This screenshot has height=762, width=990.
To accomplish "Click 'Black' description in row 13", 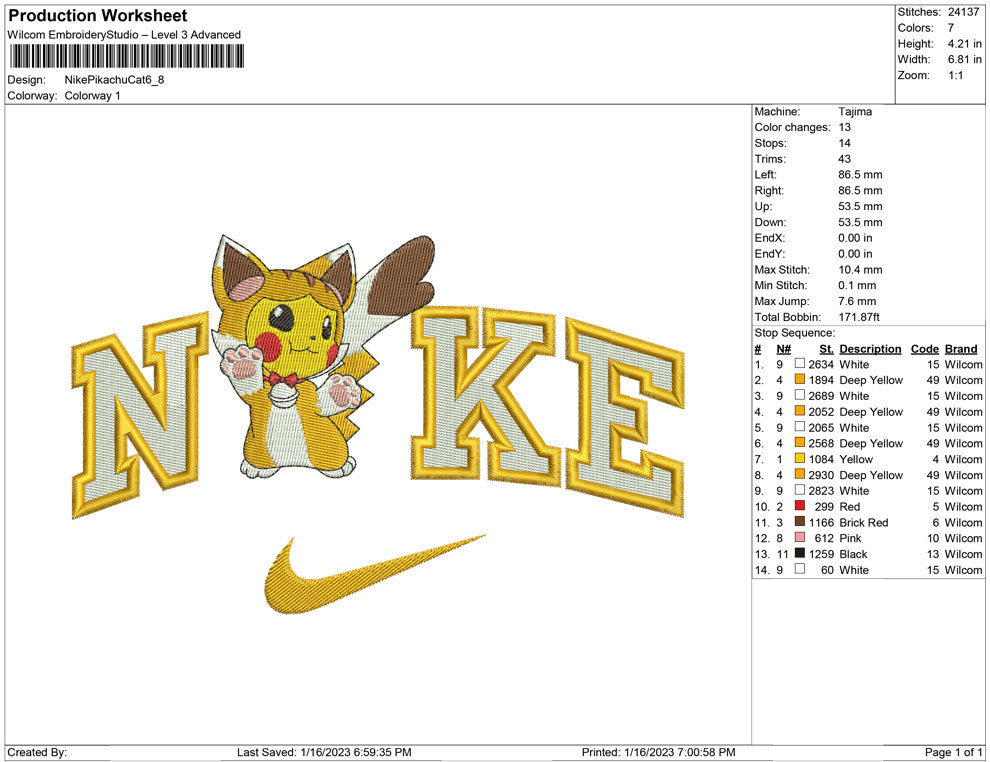I will click(853, 554).
